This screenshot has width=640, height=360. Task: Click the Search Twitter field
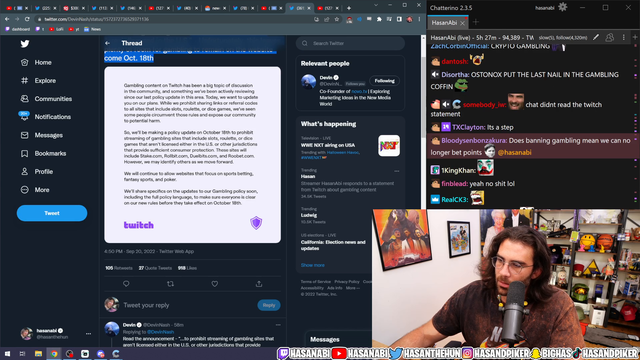[350, 43]
